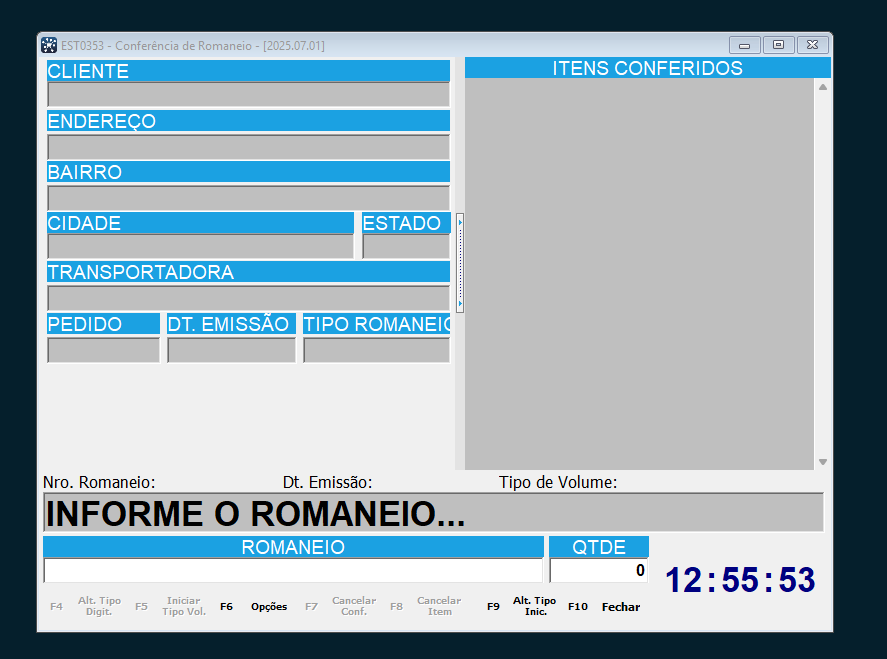Click the ENDEREÇO field
The width and height of the screenshot is (887, 659).
click(248, 147)
